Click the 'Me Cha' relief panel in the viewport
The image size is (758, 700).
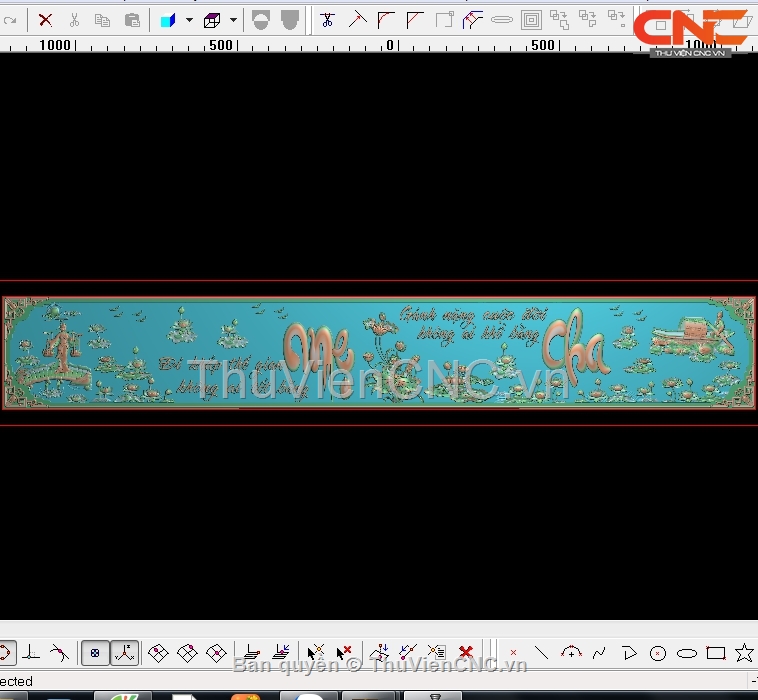click(379, 353)
